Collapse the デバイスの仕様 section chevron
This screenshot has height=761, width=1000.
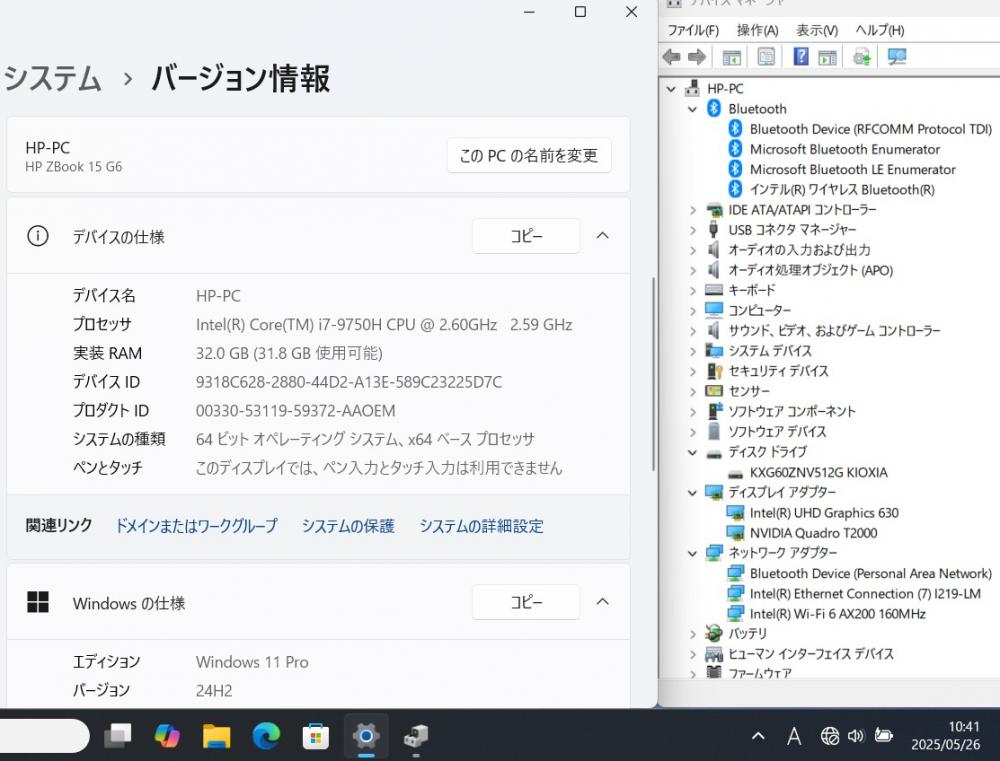pos(603,235)
